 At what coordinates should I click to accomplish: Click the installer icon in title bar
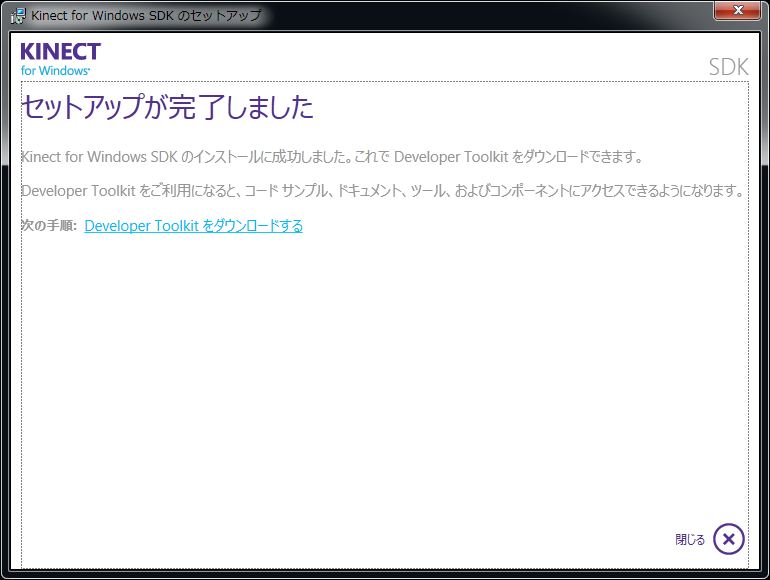(18, 16)
